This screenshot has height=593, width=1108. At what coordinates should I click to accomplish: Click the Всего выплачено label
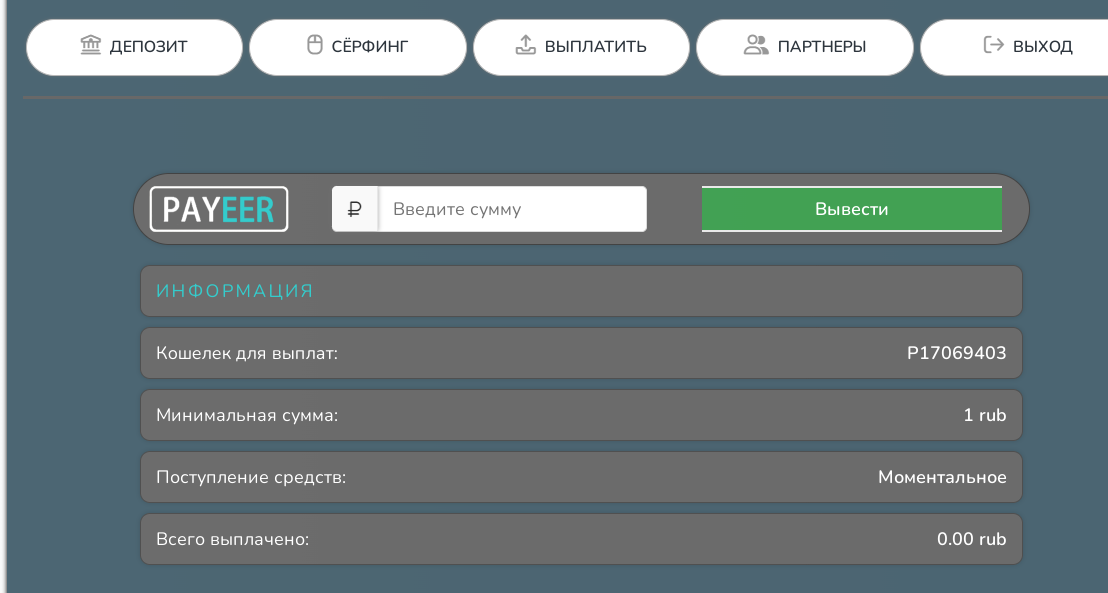point(232,540)
